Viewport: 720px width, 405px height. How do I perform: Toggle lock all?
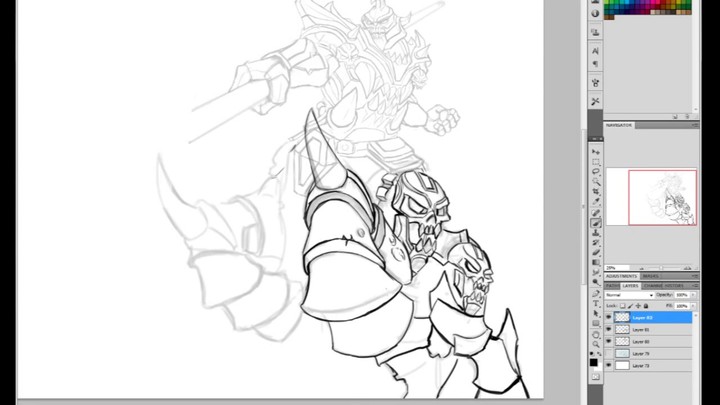tap(646, 306)
